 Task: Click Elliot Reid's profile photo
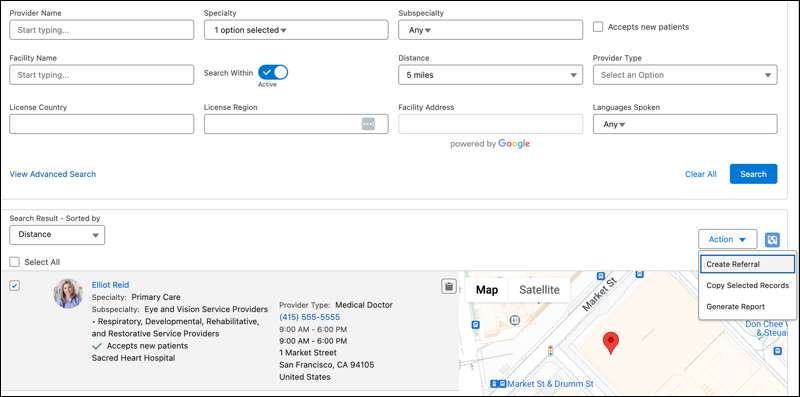[x=68, y=293]
